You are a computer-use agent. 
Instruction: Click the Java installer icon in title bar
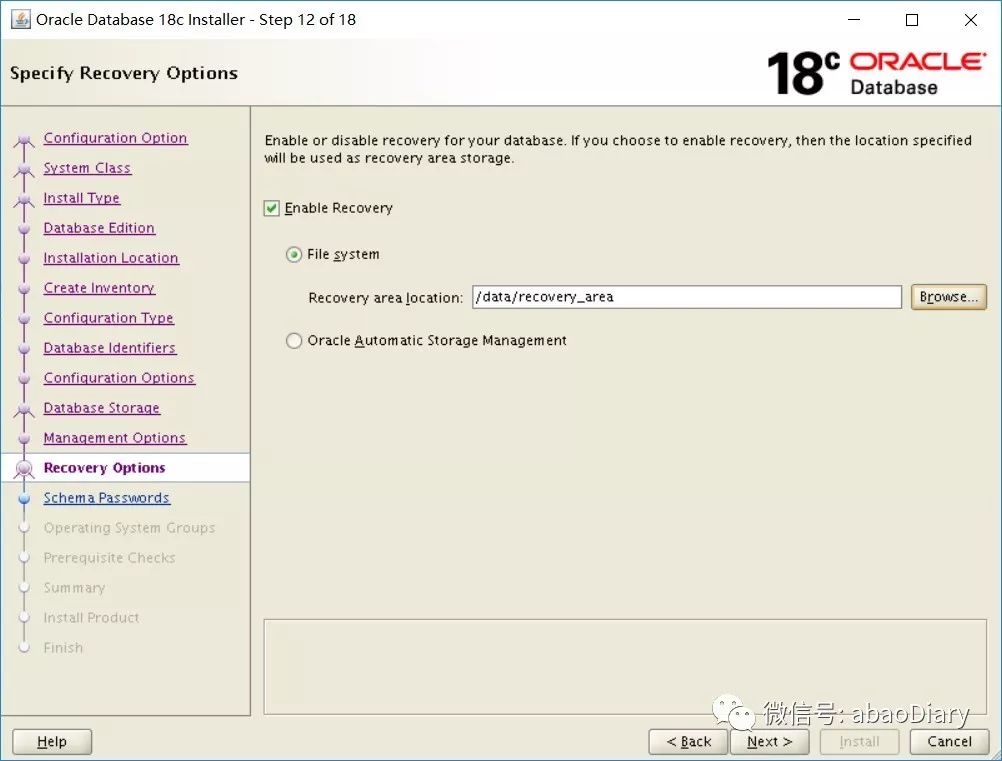(20, 20)
